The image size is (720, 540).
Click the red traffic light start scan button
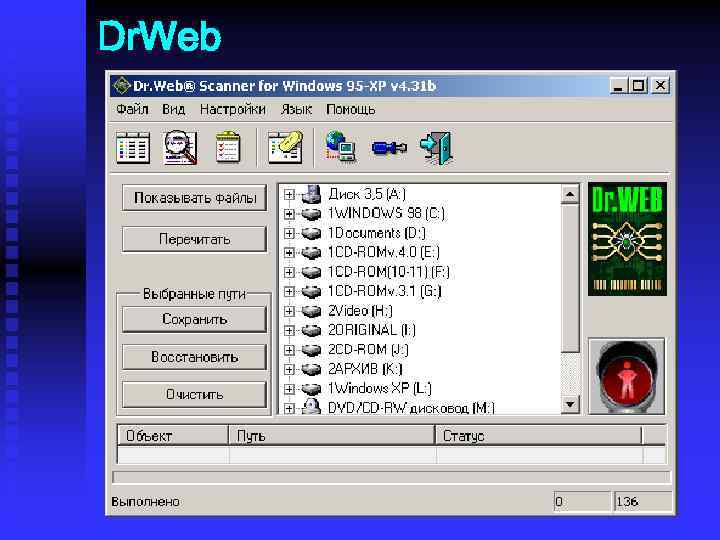pos(626,377)
